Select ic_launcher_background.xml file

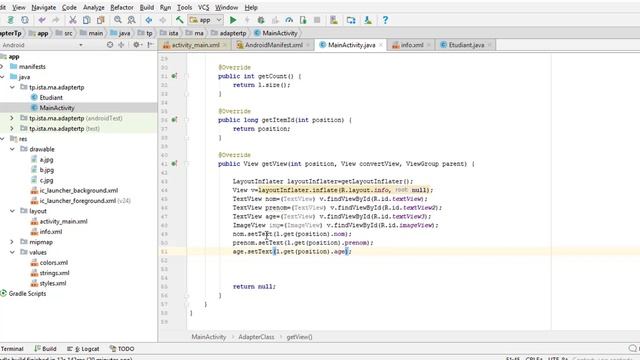(x=79, y=190)
